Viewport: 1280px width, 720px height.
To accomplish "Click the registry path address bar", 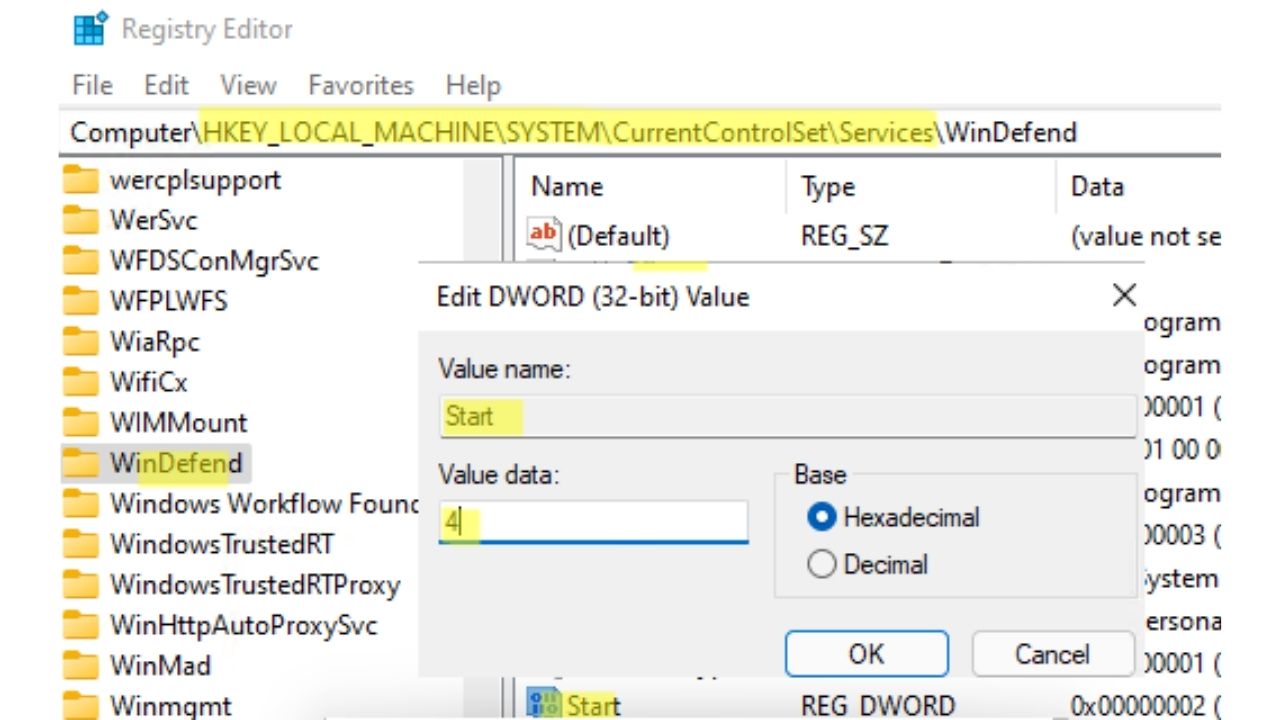I will coord(640,132).
